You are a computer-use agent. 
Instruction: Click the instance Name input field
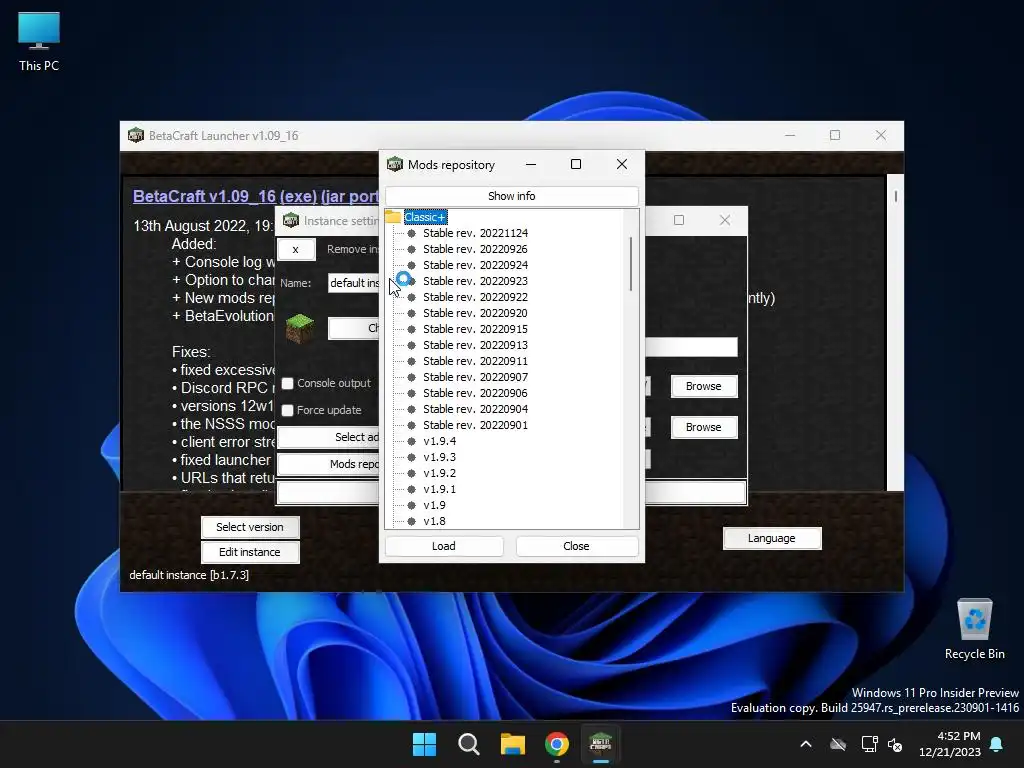tap(353, 283)
